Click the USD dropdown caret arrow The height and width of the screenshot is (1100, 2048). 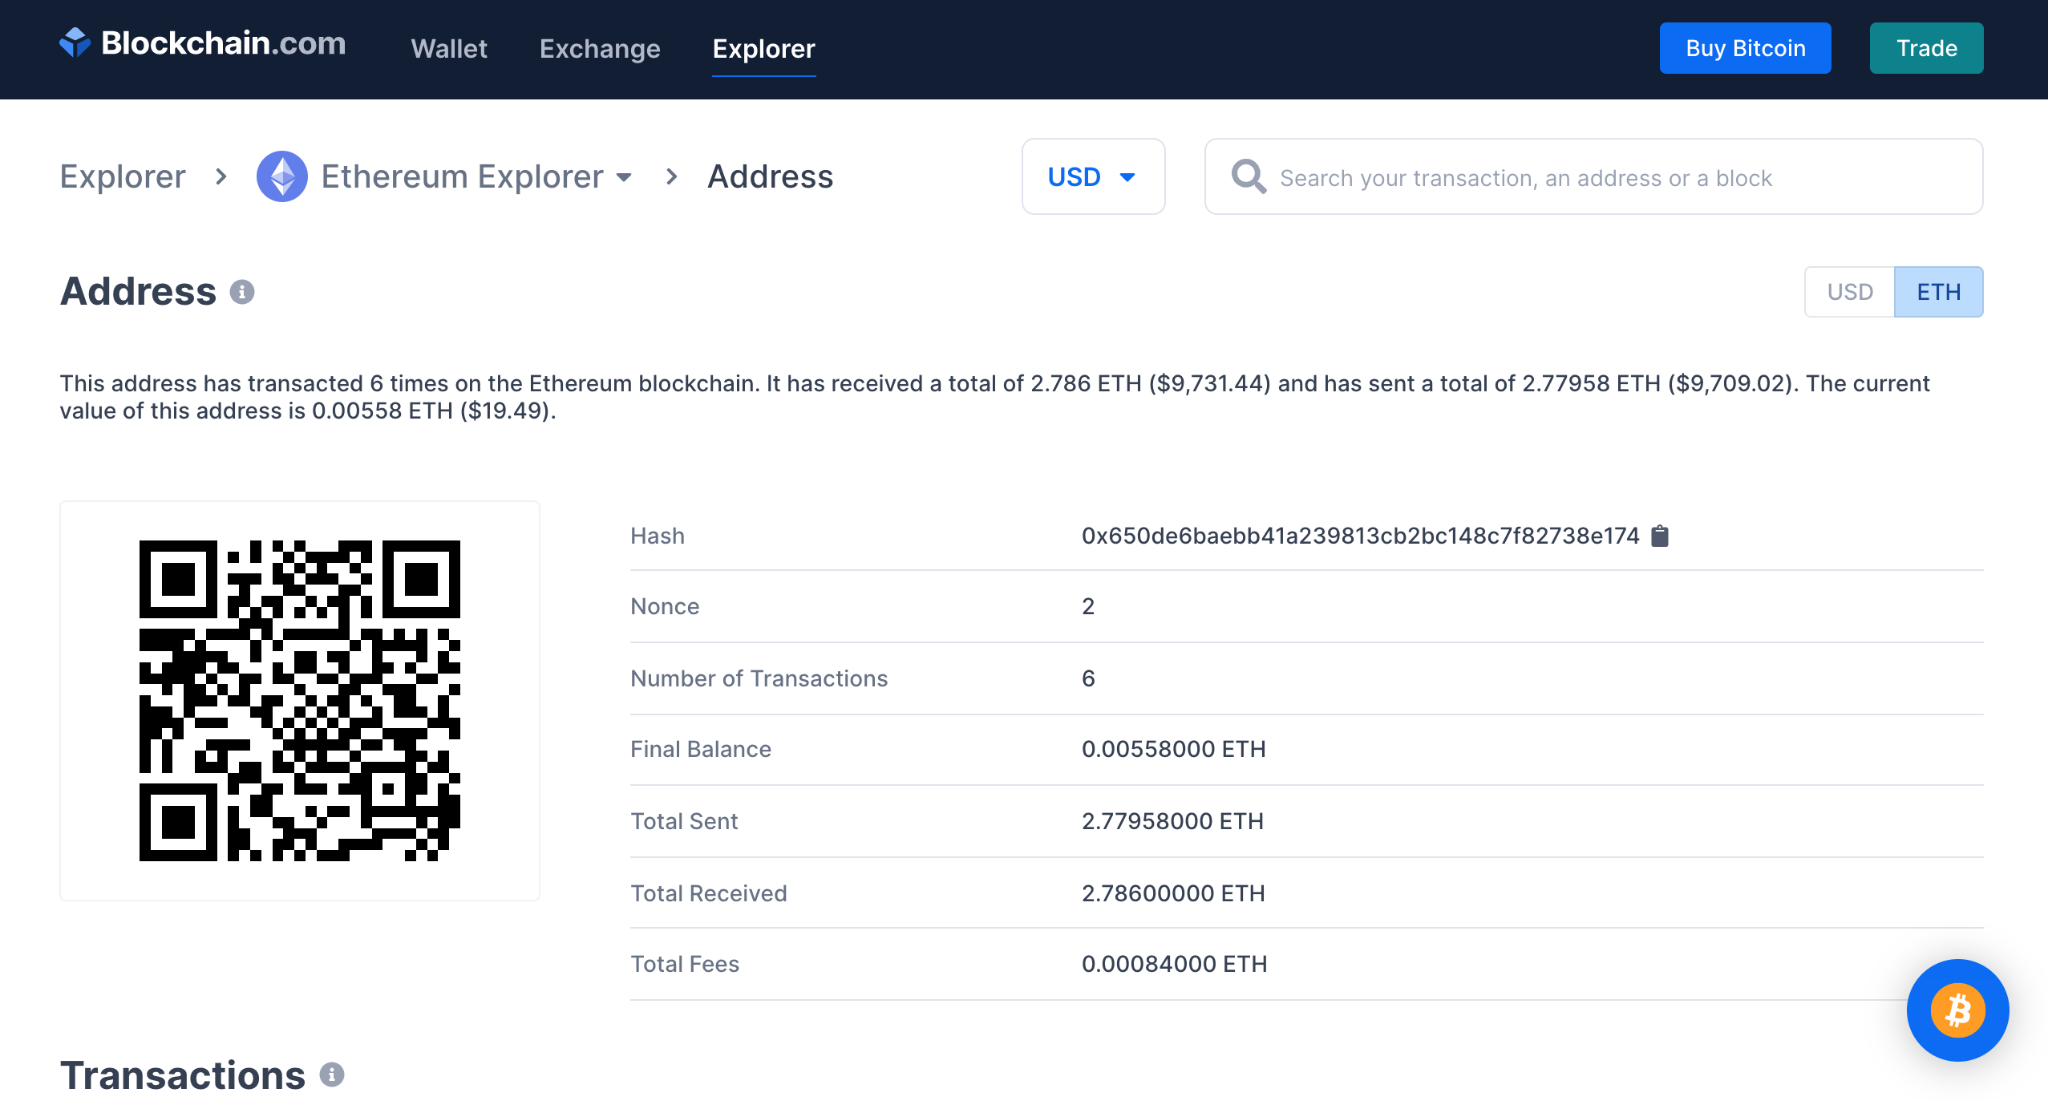point(1127,177)
